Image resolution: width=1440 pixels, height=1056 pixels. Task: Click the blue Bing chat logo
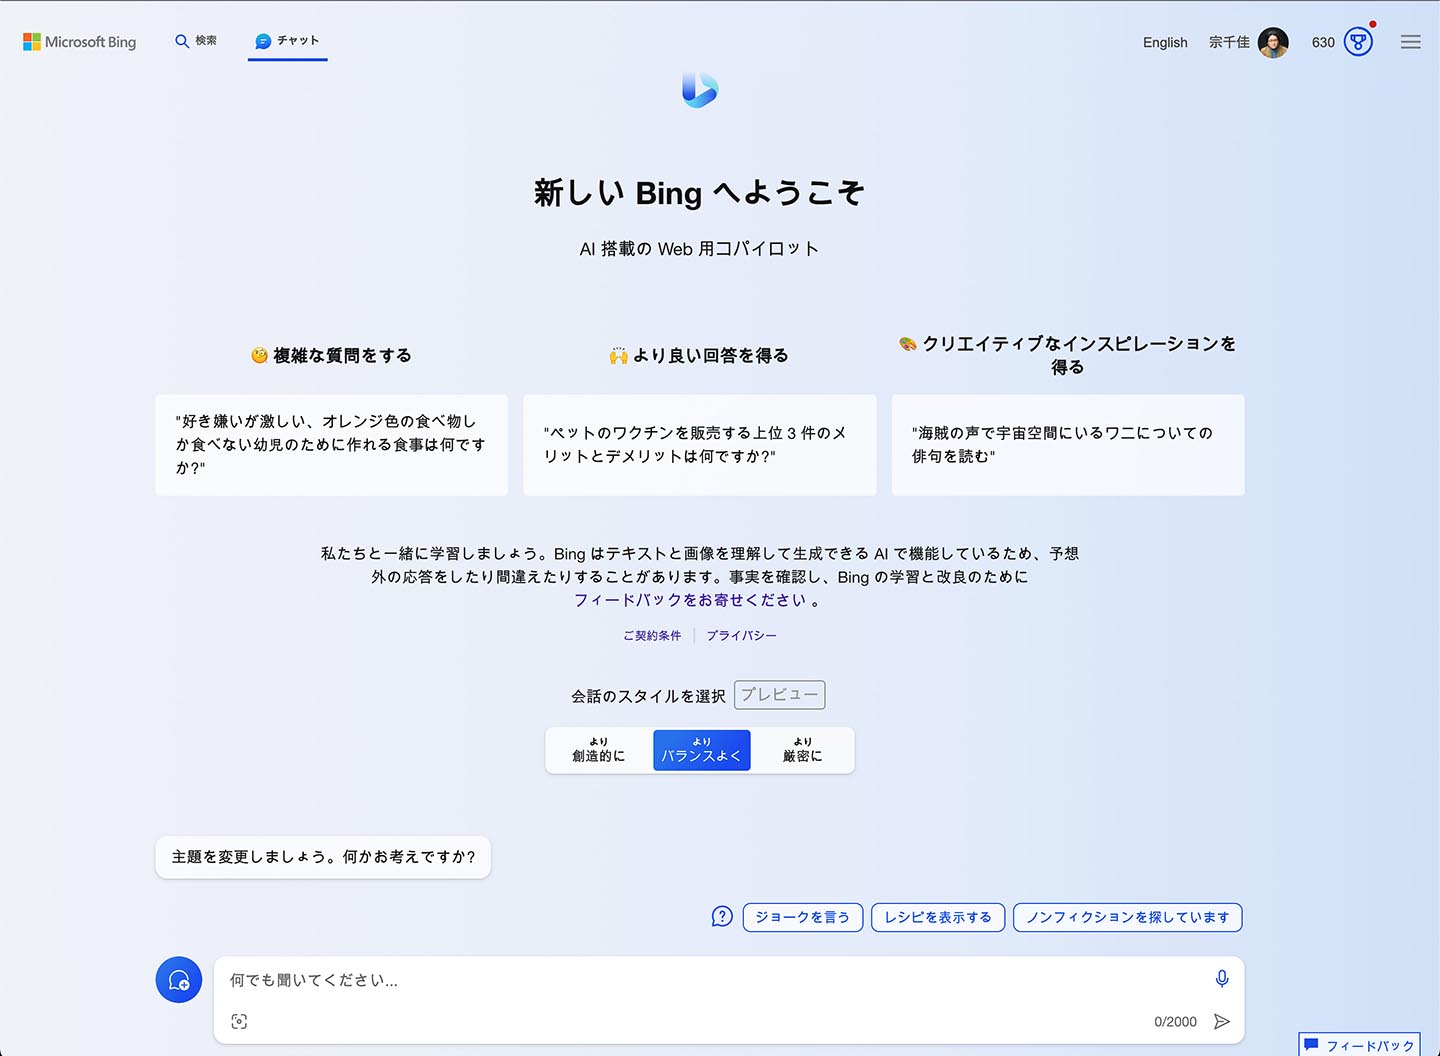click(x=700, y=90)
